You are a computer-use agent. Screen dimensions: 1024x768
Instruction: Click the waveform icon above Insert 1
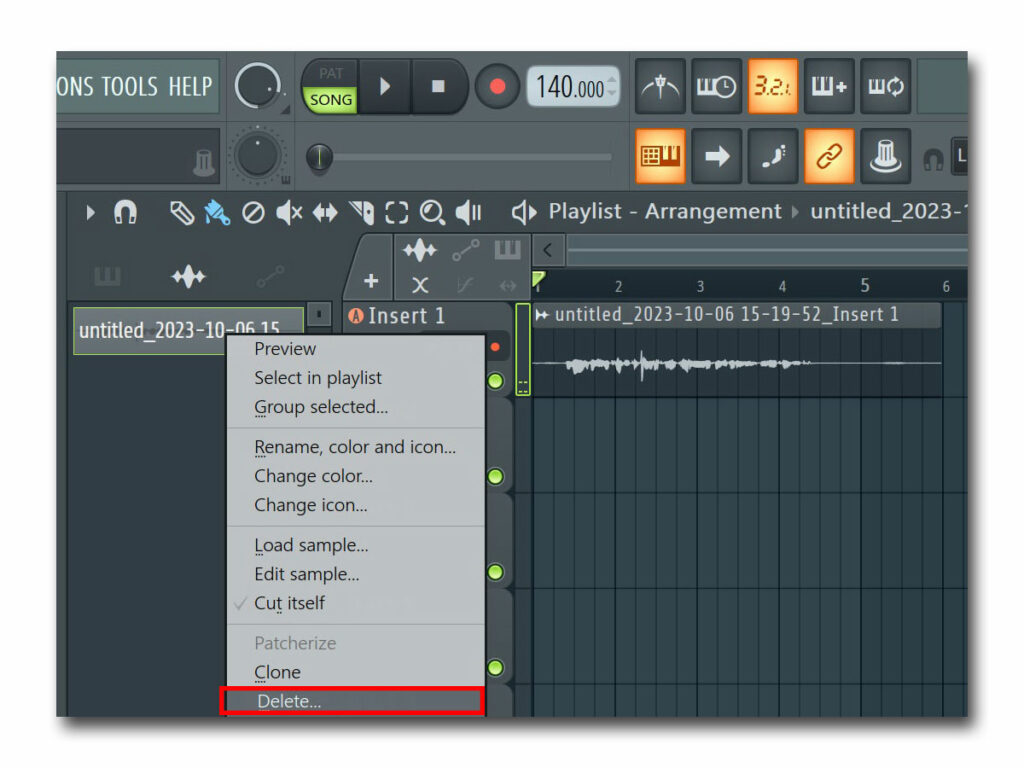(x=419, y=250)
